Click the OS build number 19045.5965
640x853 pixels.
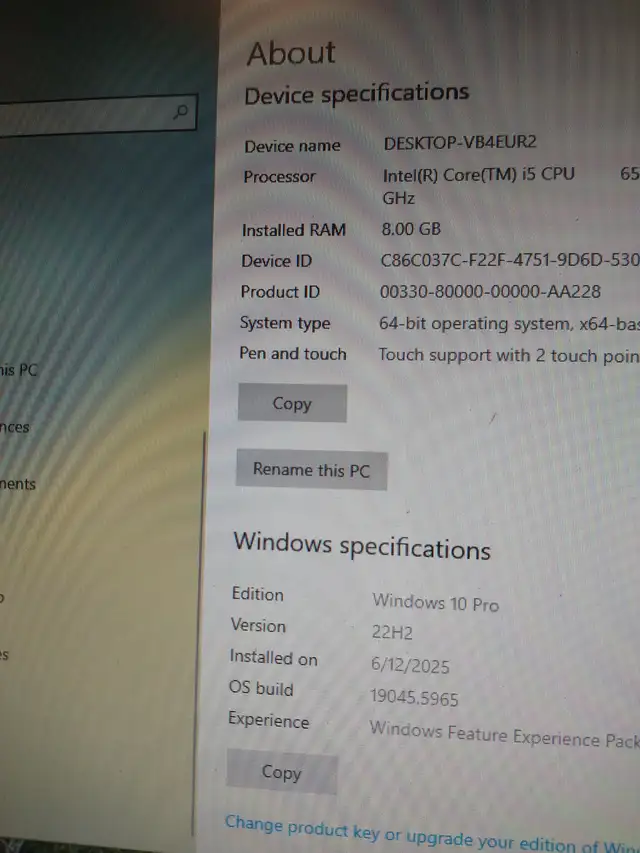(414, 697)
